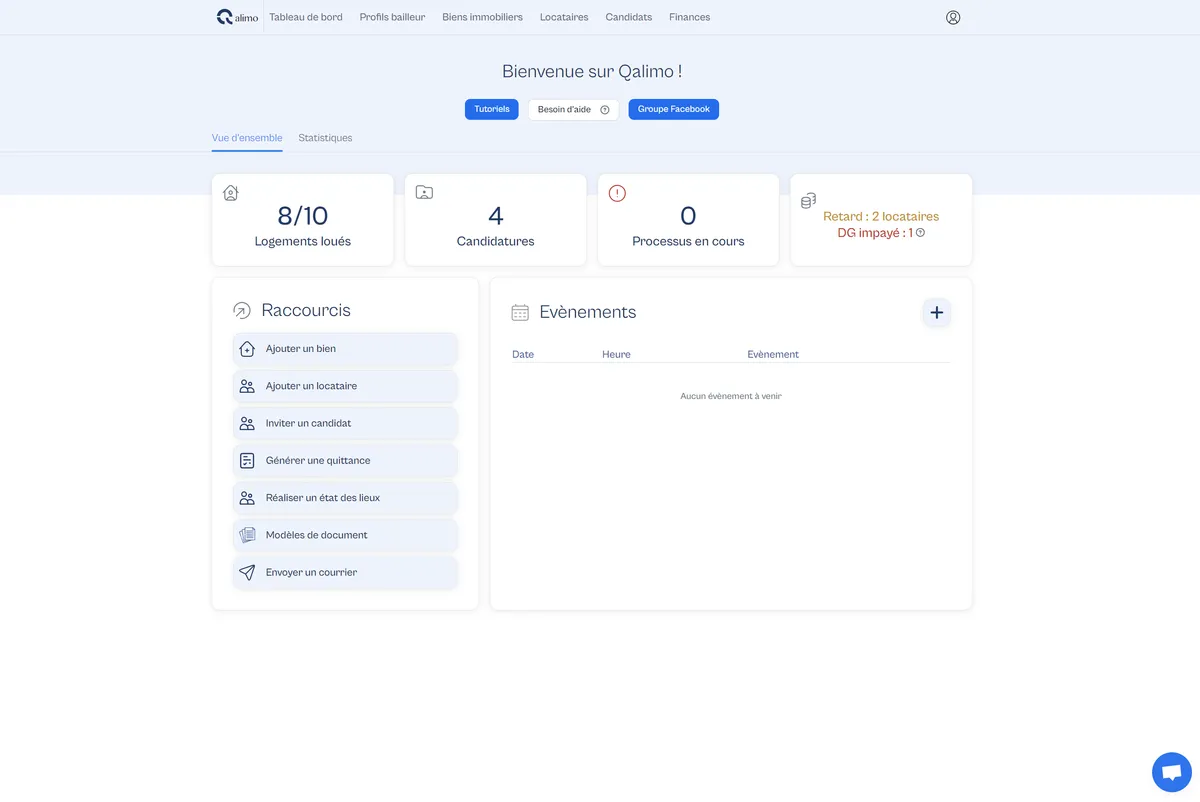Image resolution: width=1200 pixels, height=802 pixels.
Task: Click the Qalimo logo
Action: [237, 17]
